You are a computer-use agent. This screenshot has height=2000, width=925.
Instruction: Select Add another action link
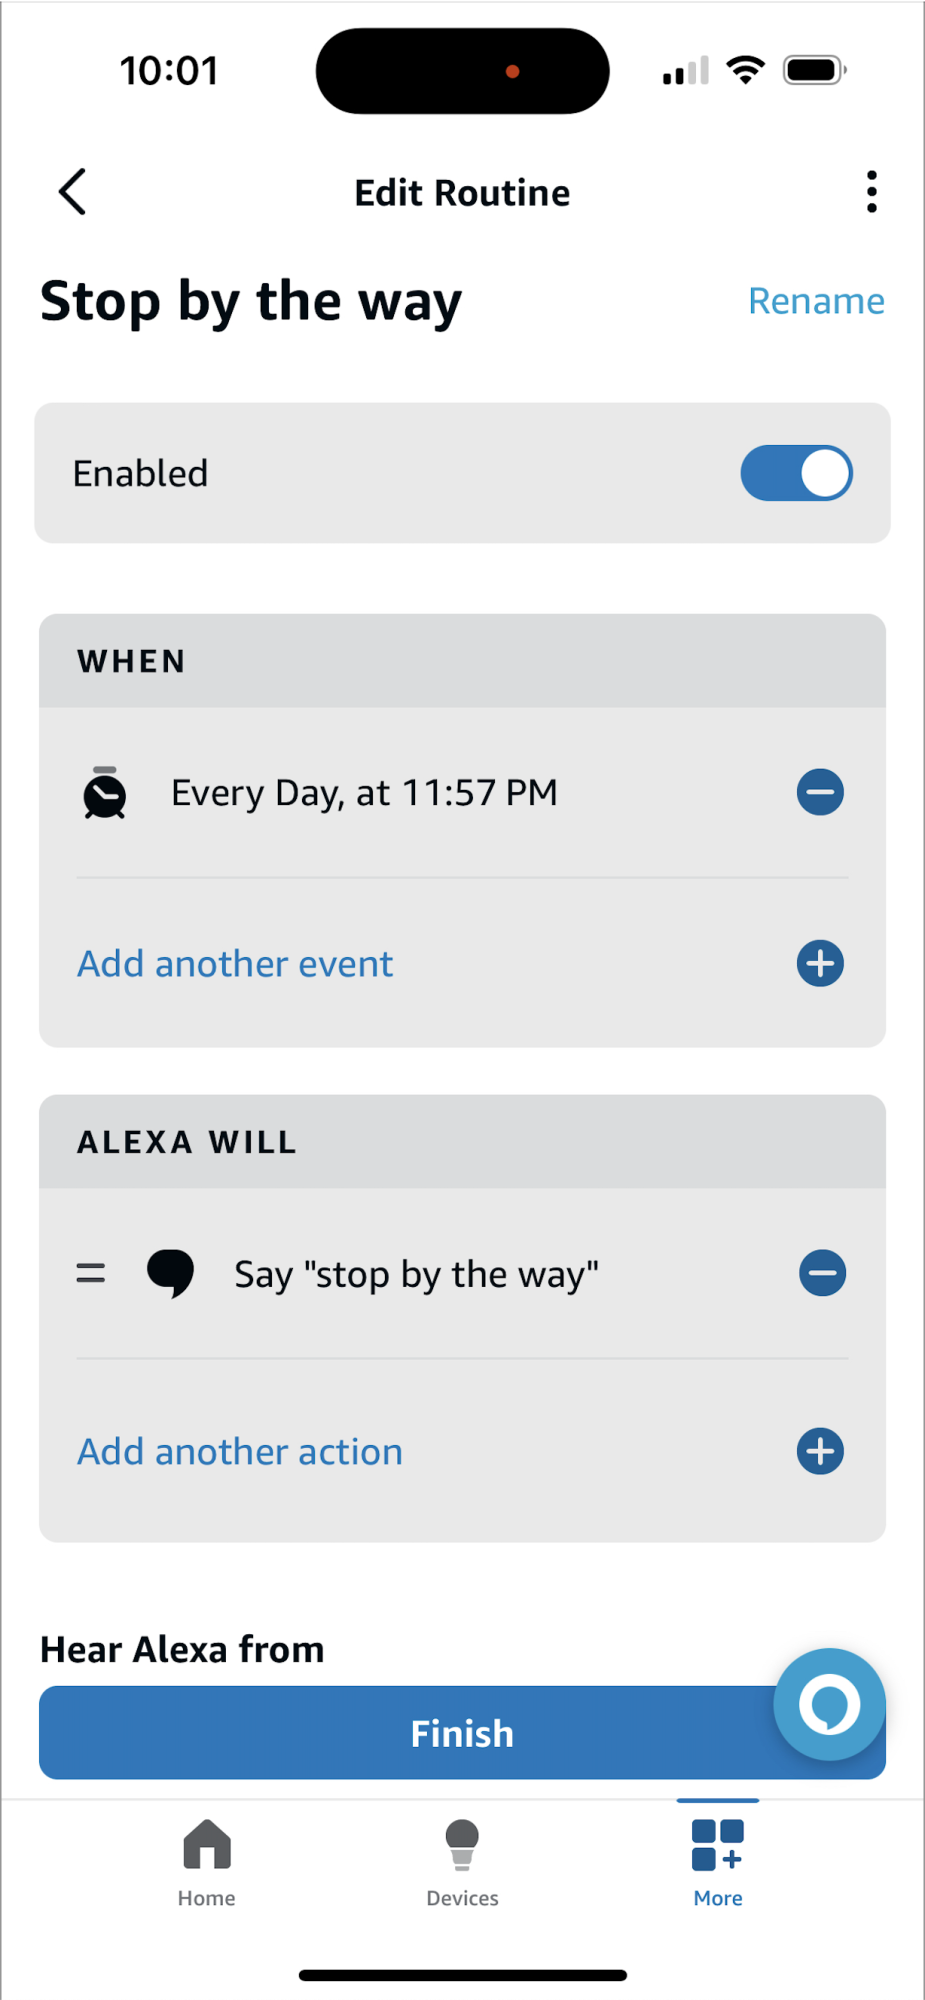pyautogui.click(x=240, y=1452)
